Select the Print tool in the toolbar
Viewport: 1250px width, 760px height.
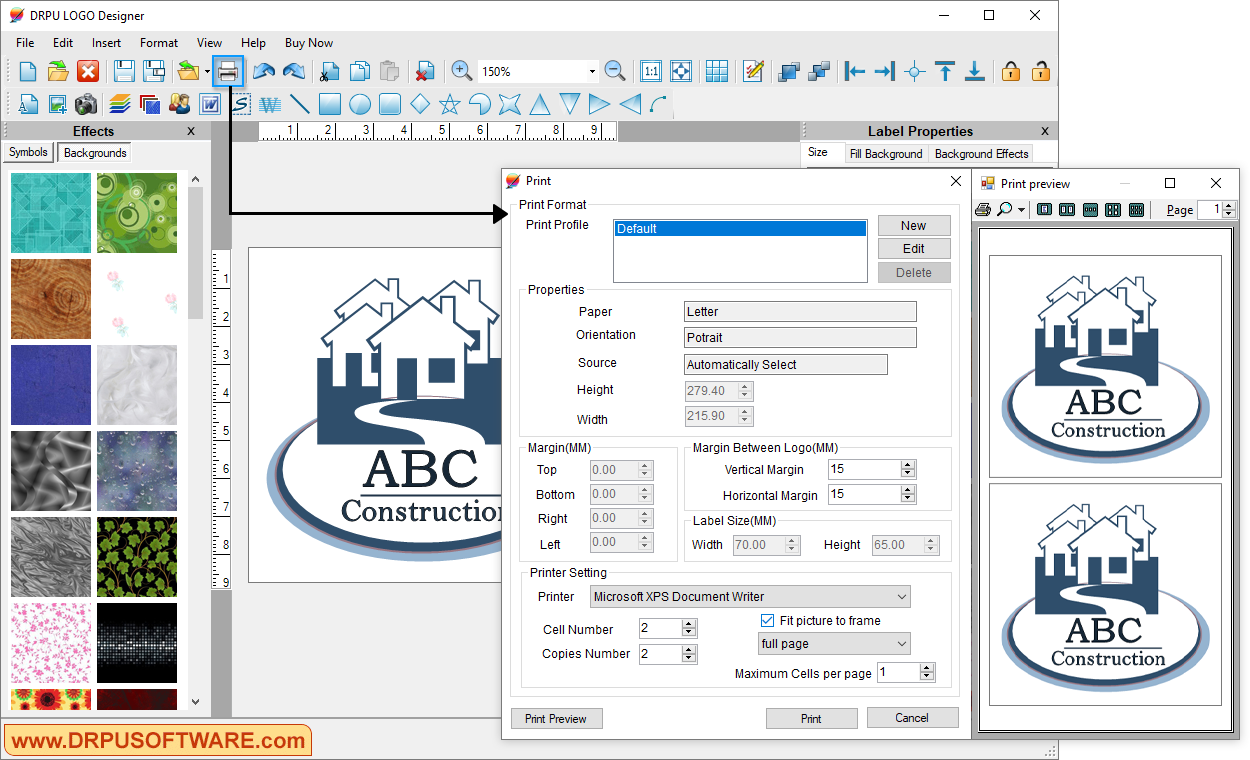(228, 71)
